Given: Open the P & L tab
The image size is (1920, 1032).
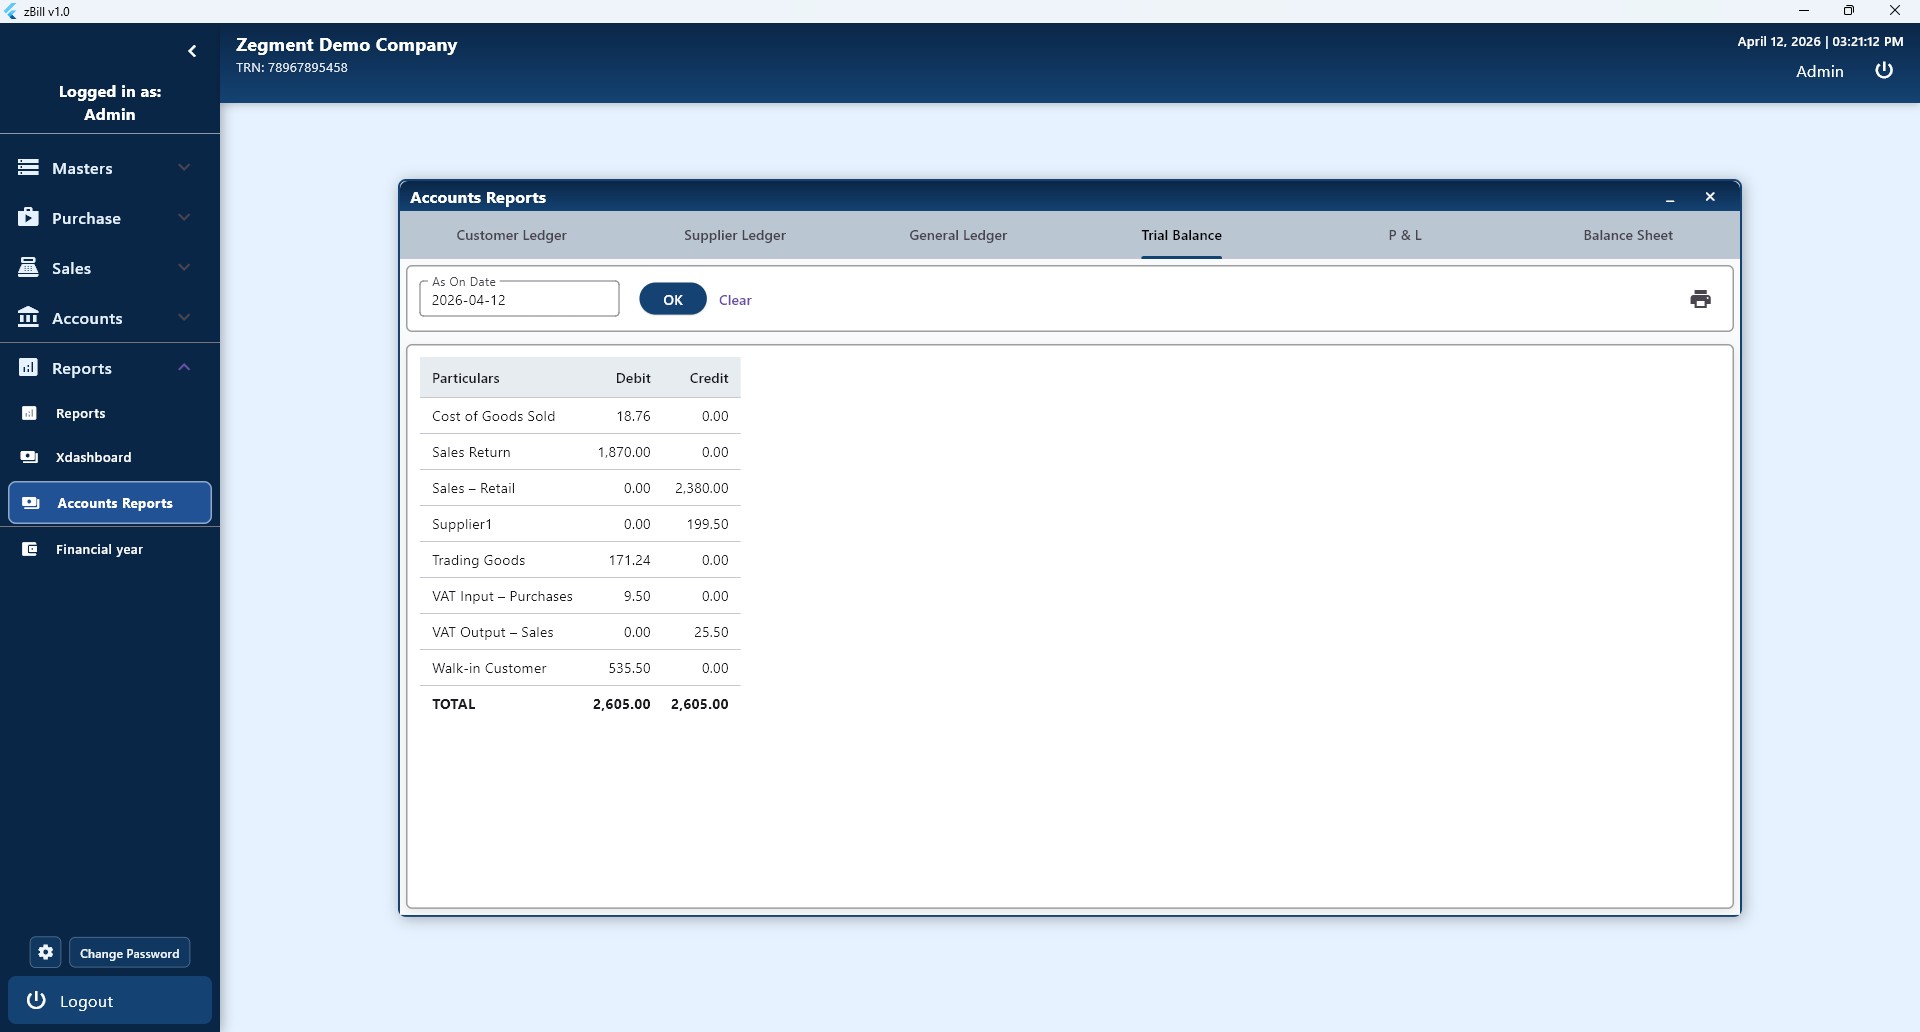Looking at the screenshot, I should coord(1404,235).
